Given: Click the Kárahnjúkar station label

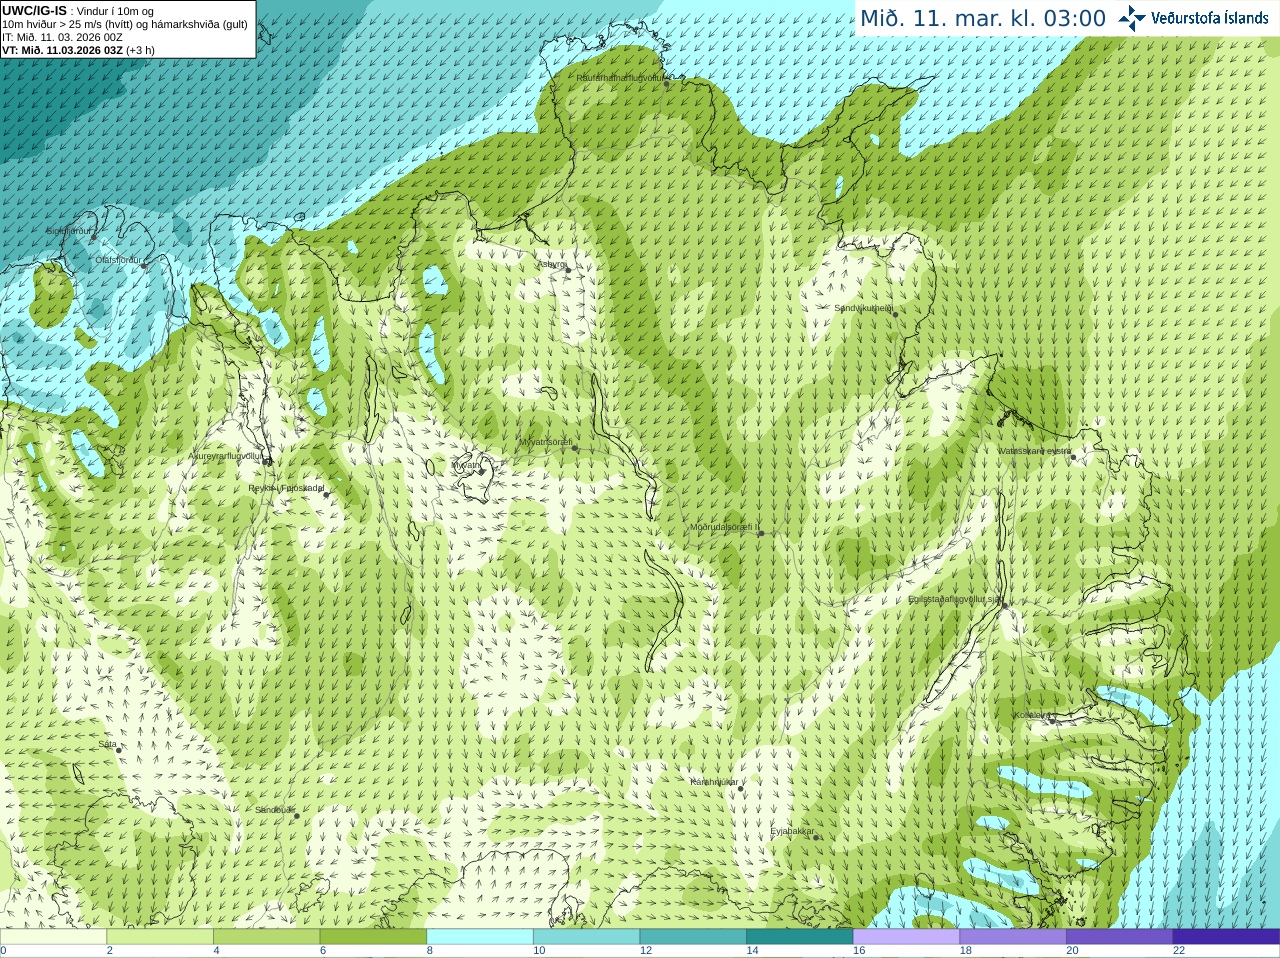Looking at the screenshot, I should pos(714,782).
